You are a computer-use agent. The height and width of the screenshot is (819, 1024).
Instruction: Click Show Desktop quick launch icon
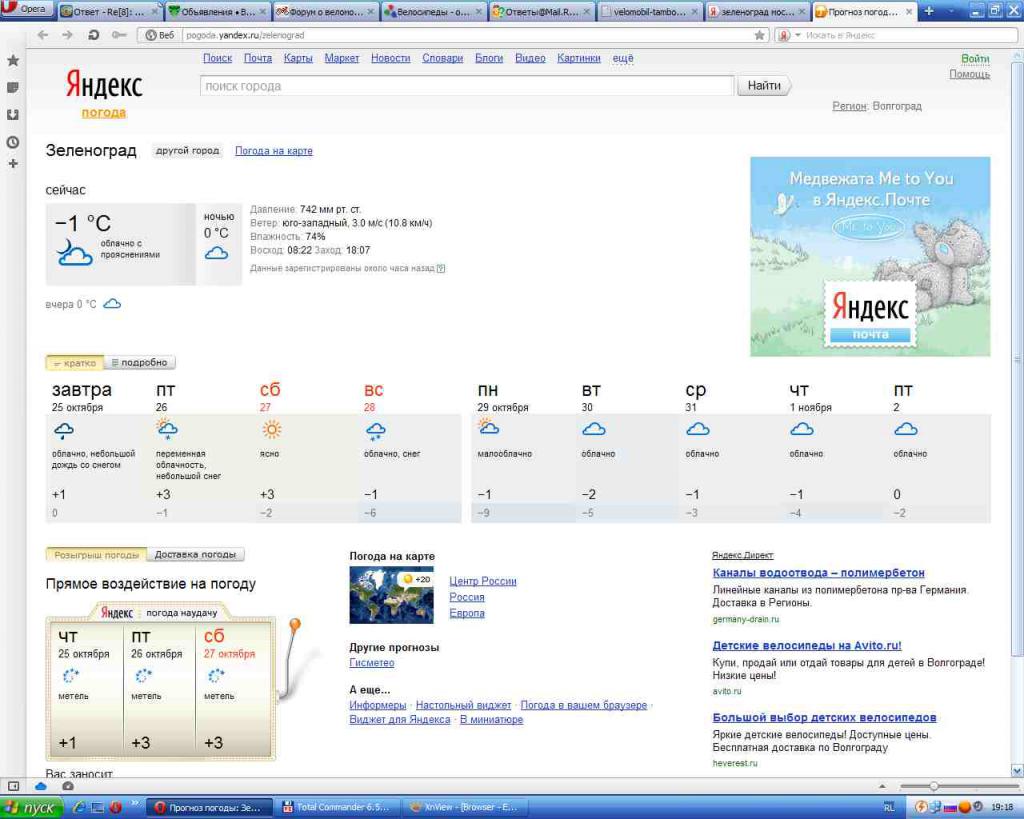[x=98, y=808]
